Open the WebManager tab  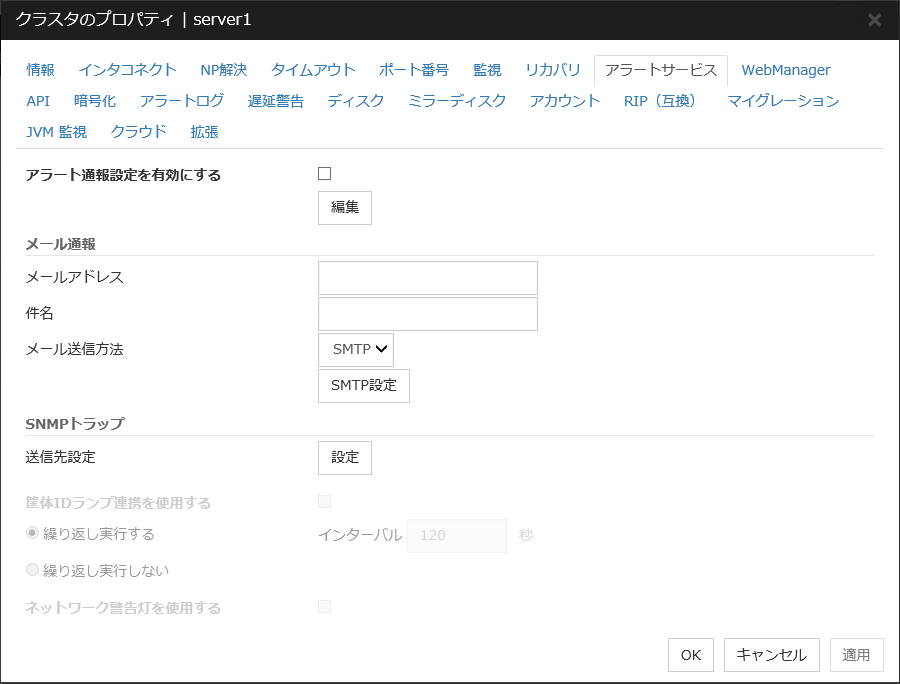[785, 70]
